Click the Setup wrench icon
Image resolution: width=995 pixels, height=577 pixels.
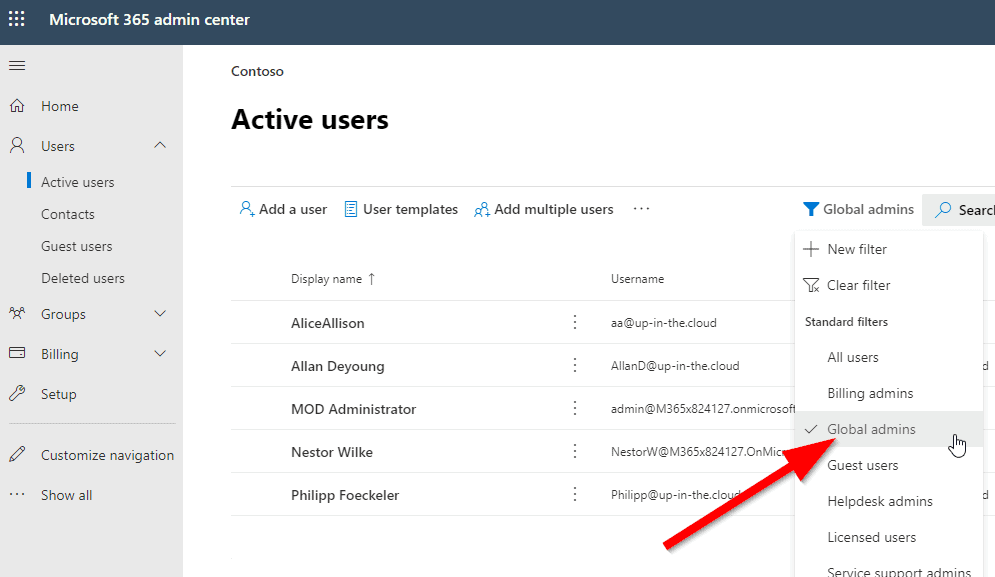[x=17, y=394]
